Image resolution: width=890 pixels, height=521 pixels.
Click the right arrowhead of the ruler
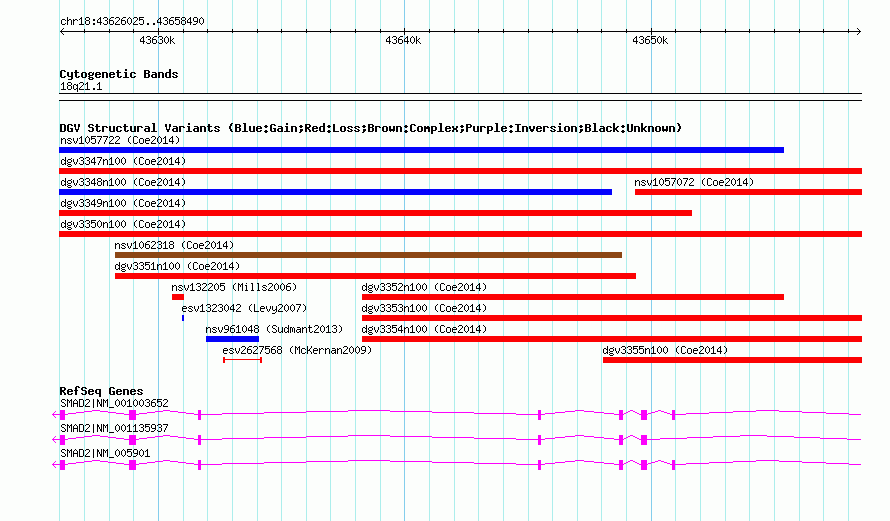[858, 32]
